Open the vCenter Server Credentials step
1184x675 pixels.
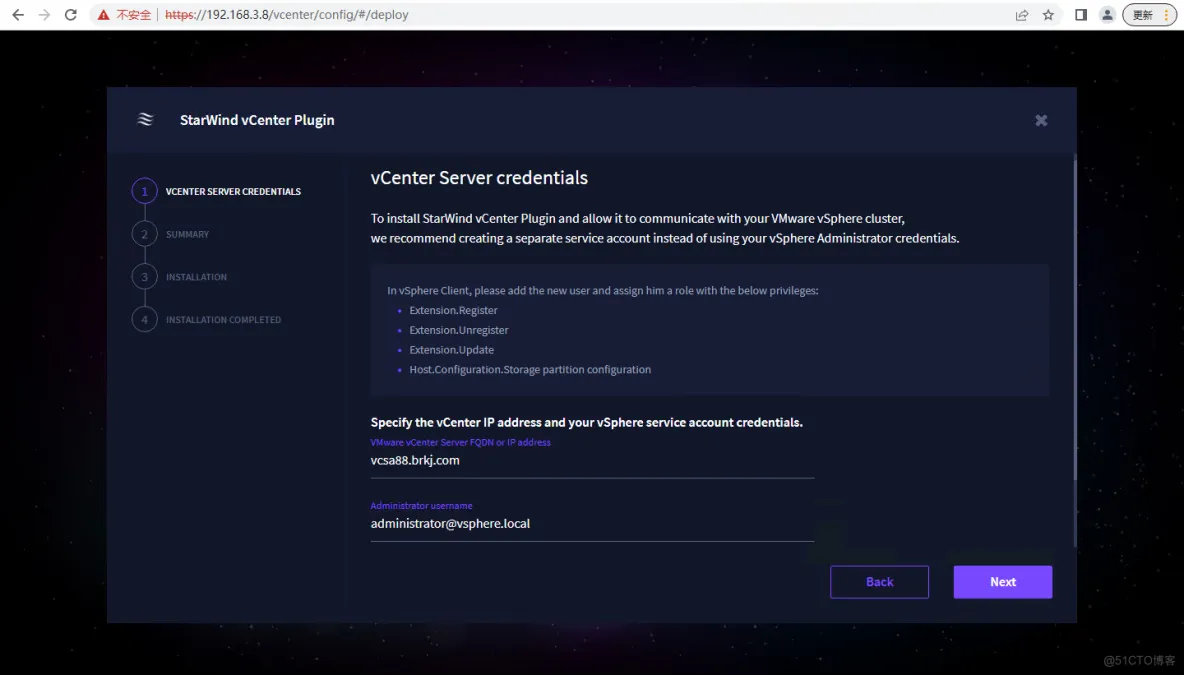(x=233, y=192)
